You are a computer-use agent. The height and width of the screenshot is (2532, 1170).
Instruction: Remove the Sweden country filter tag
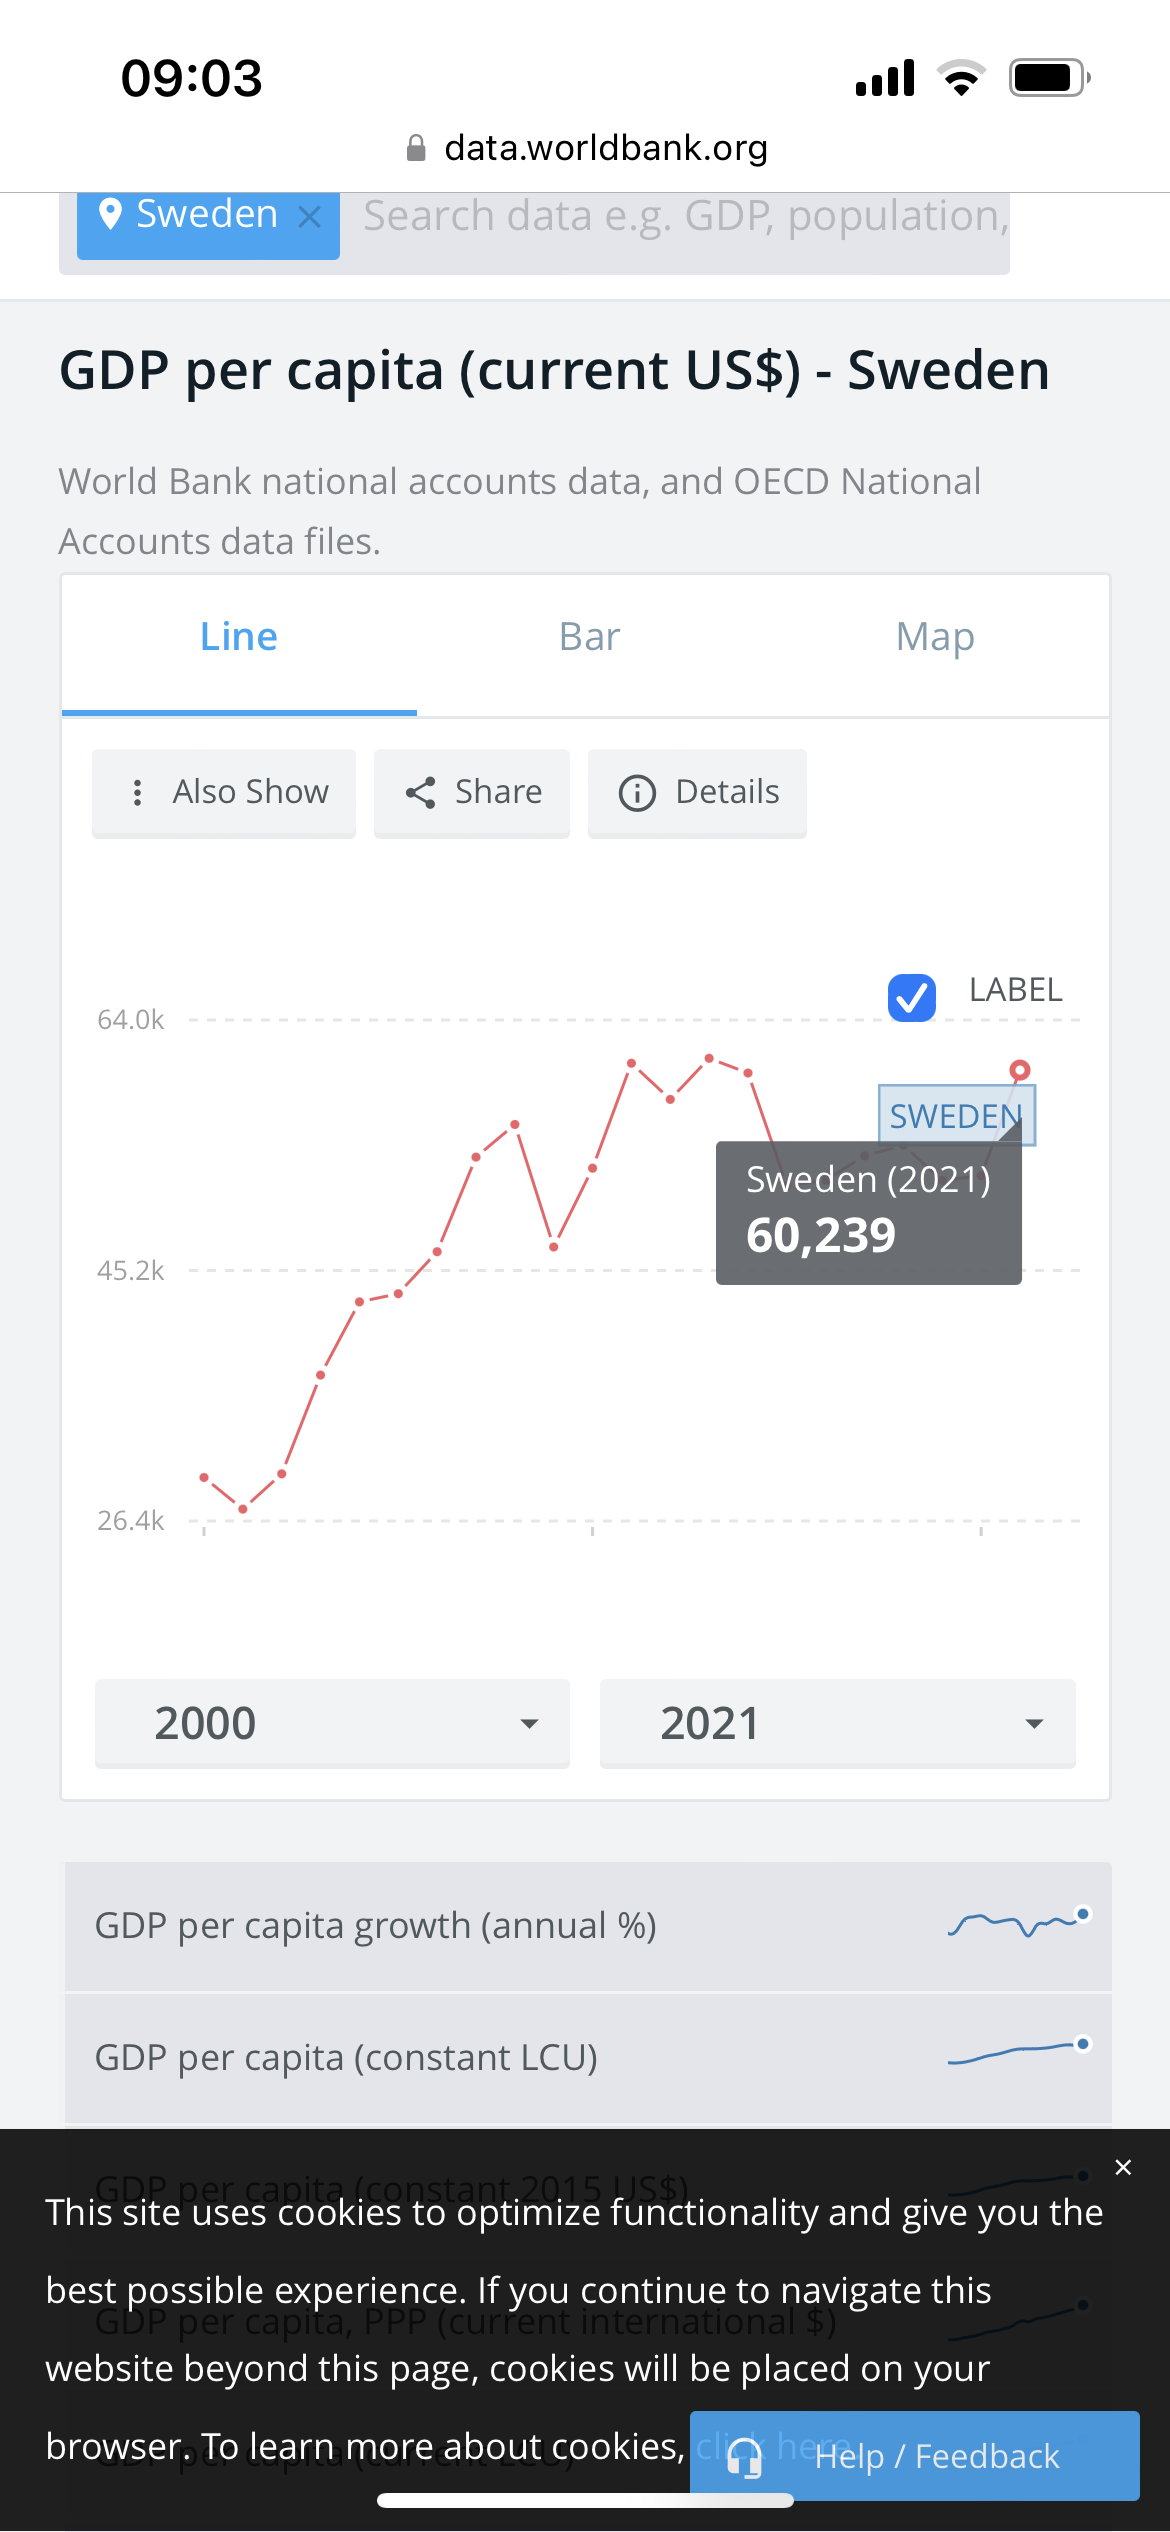310,216
